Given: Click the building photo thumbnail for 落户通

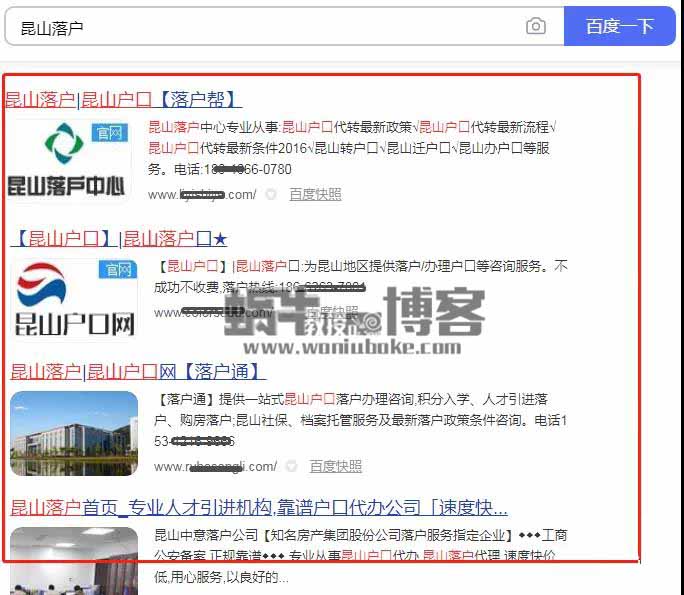Looking at the screenshot, I should pos(74,433).
